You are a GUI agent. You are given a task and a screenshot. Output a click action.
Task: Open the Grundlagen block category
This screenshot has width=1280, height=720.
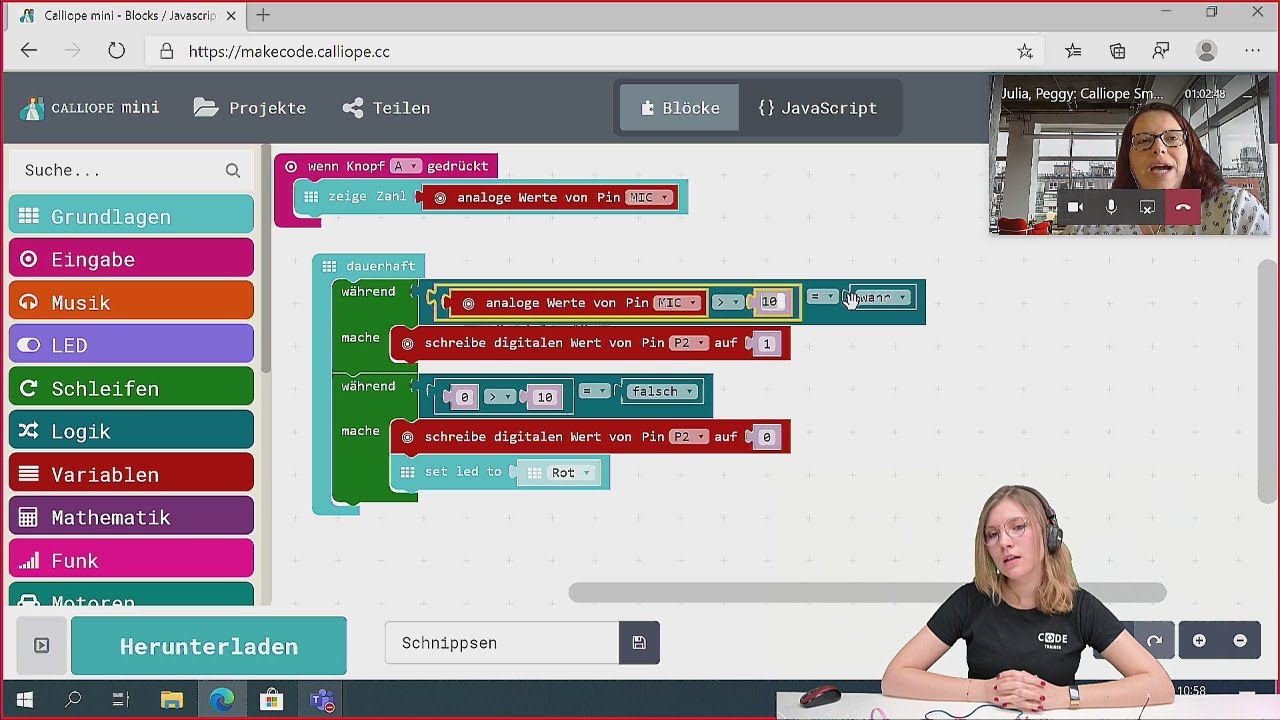click(131, 216)
